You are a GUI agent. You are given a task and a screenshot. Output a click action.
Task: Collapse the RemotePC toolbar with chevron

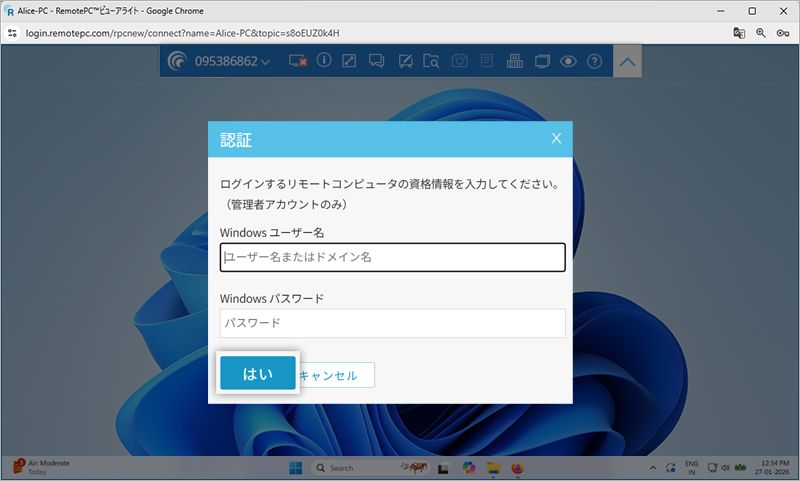[x=627, y=61]
